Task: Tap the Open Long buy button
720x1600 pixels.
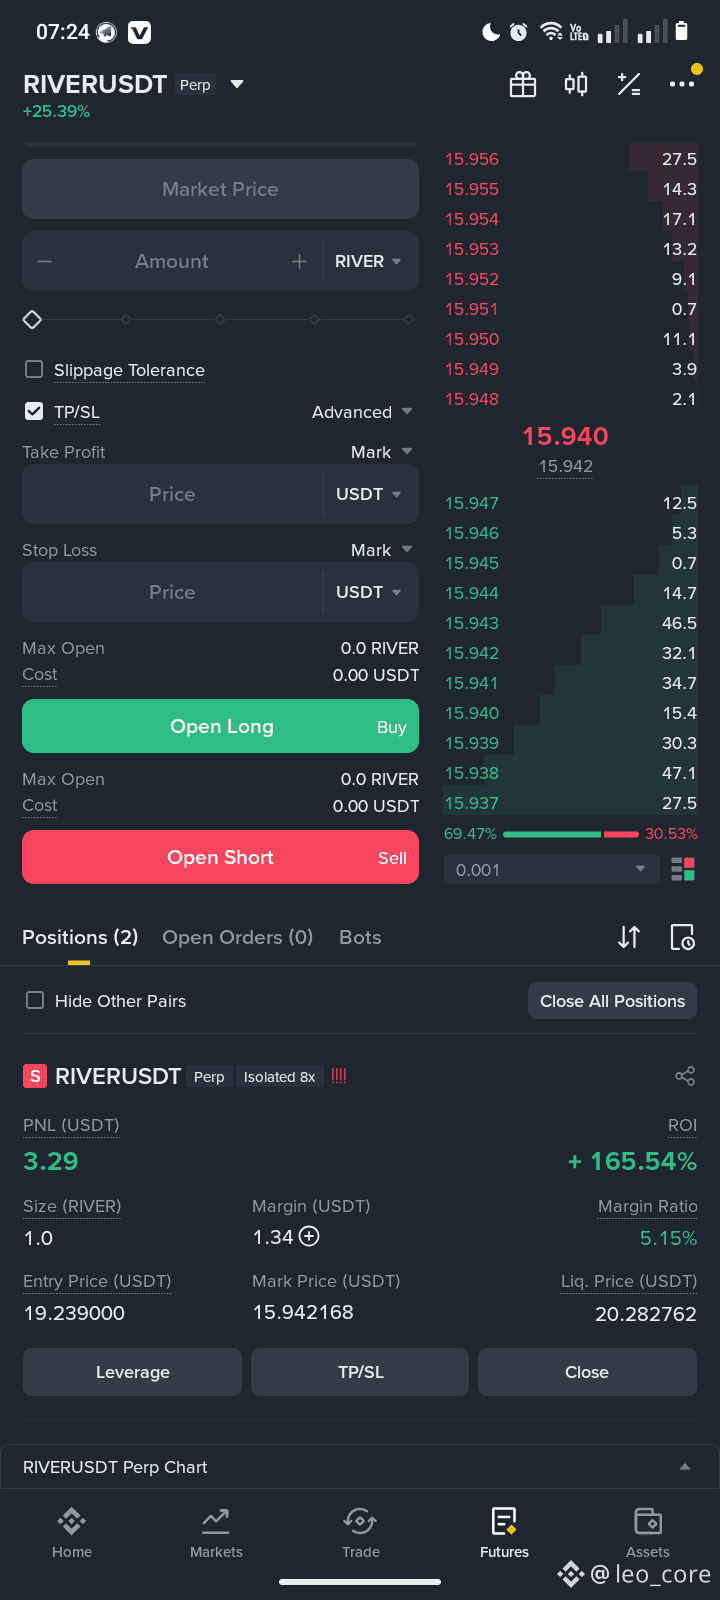Action: 221,726
